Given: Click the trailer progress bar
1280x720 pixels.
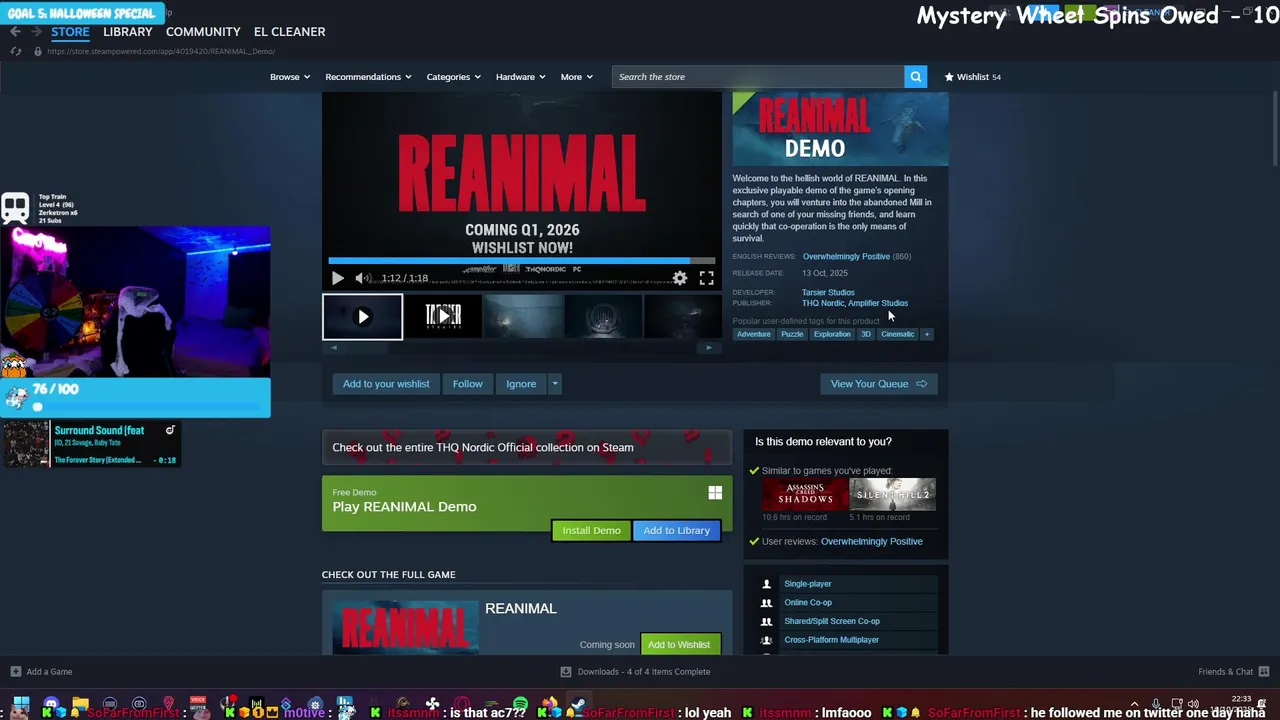Looking at the screenshot, I should click(x=521, y=261).
